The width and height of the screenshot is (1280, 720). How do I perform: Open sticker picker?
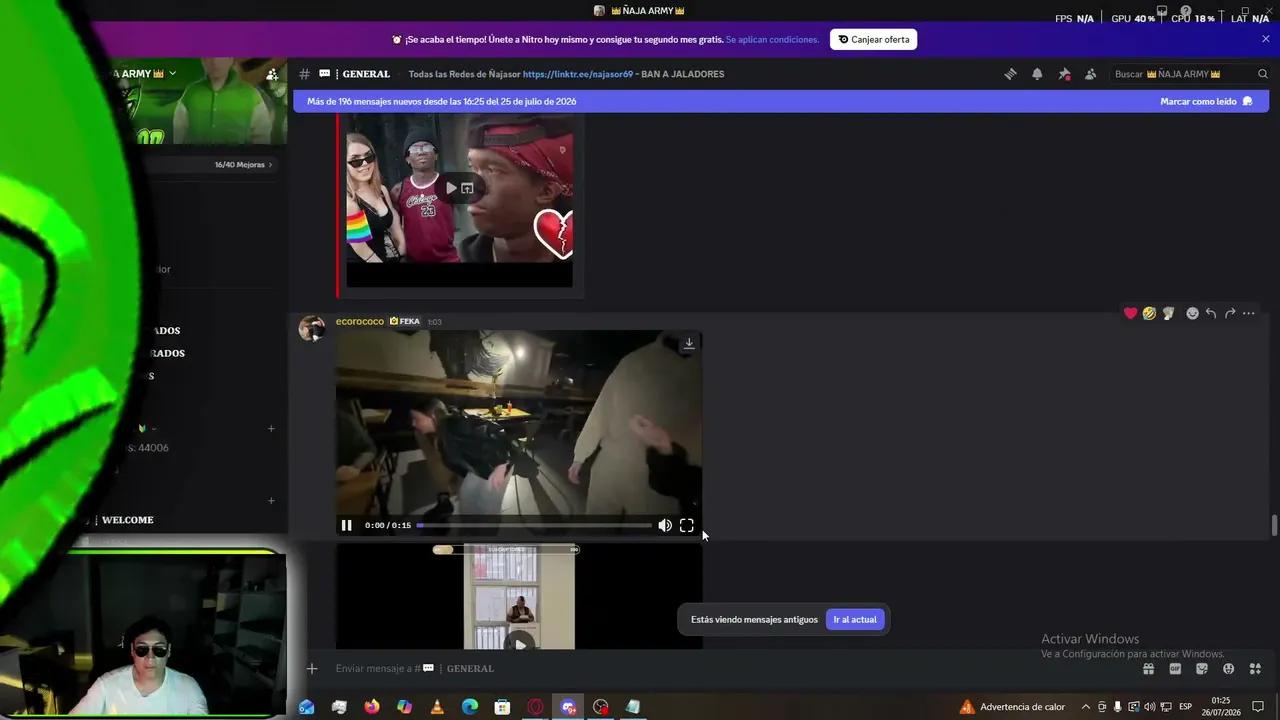[1202, 668]
